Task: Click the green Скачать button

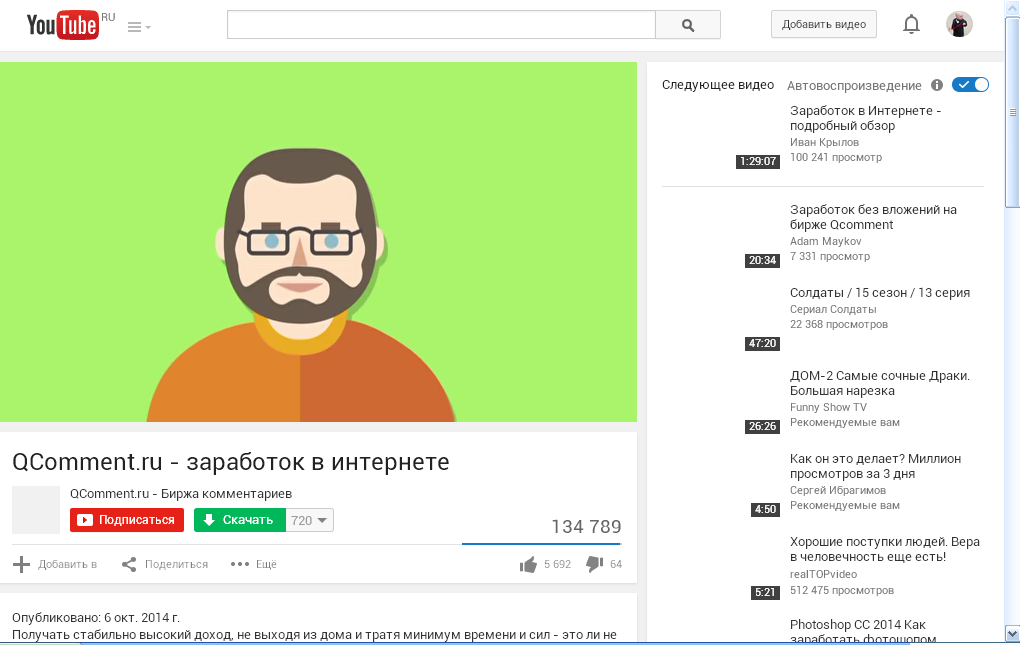Action: (x=239, y=520)
